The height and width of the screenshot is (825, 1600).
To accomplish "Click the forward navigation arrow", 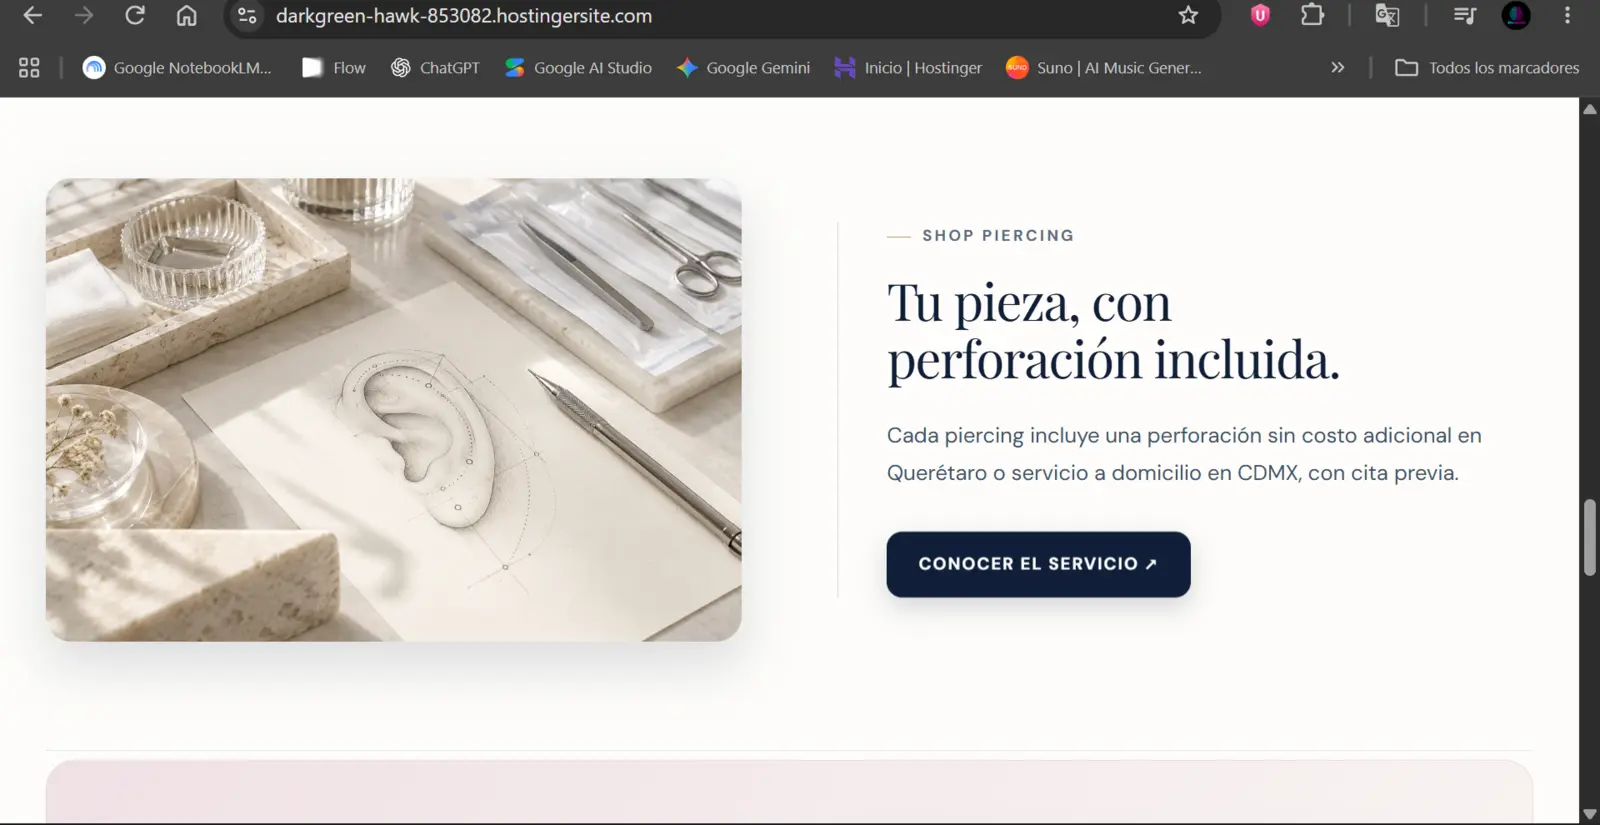I will point(84,16).
